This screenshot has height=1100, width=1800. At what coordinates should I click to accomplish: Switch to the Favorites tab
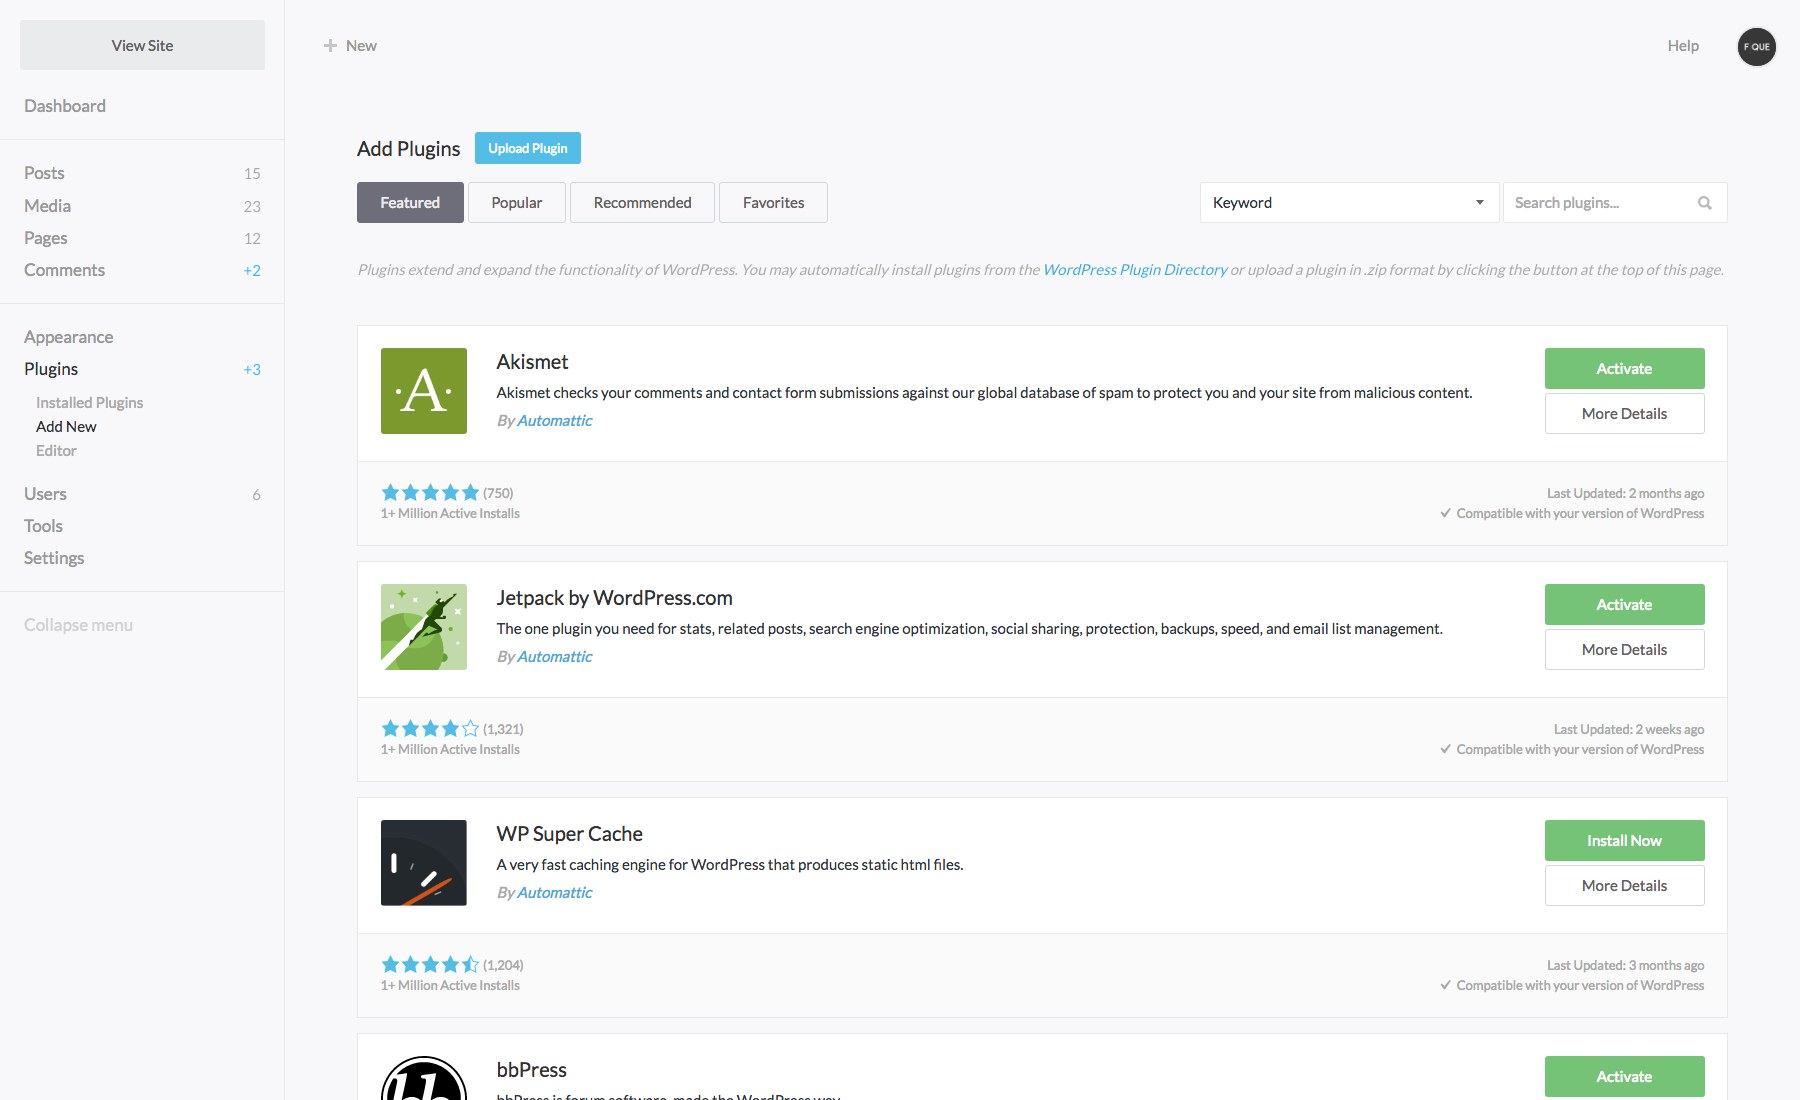tap(773, 203)
